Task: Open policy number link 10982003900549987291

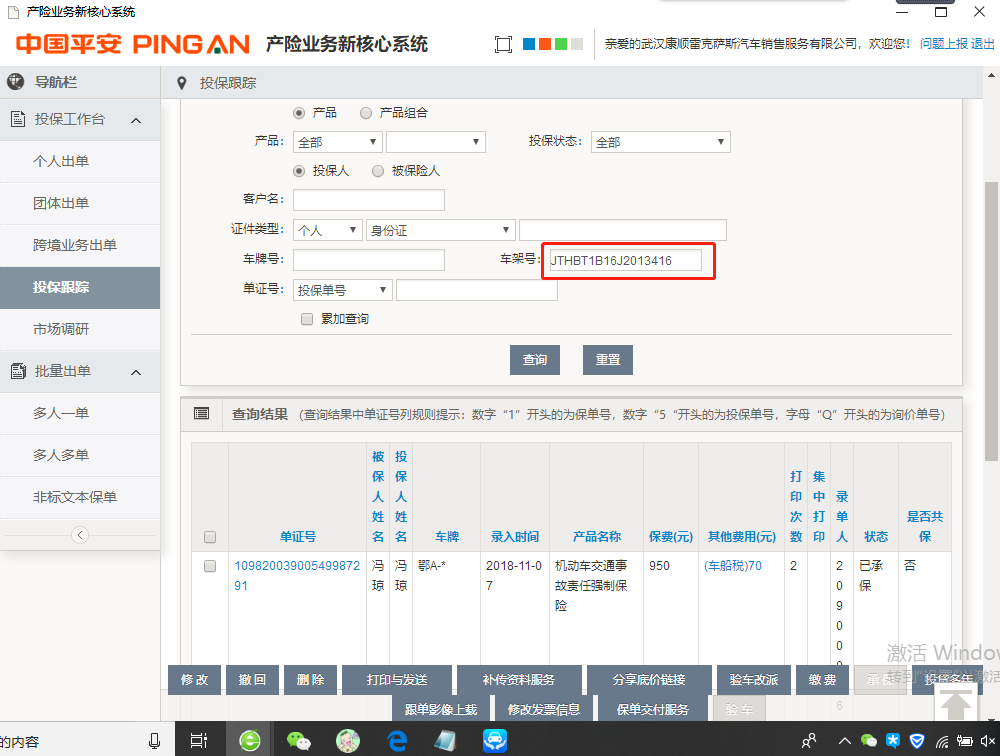Action: pyautogui.click(x=297, y=575)
